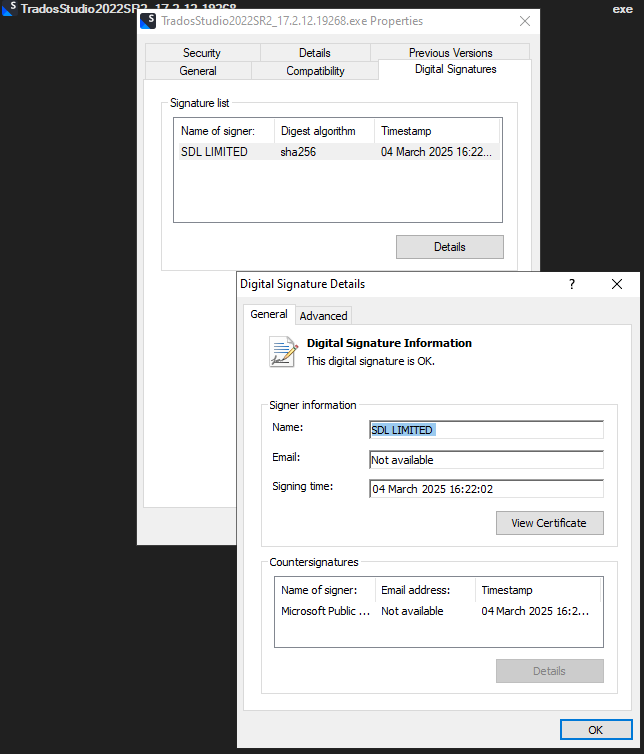This screenshot has height=754, width=644.
Task: Click the sha256 digest algorithm cell
Action: (298, 152)
